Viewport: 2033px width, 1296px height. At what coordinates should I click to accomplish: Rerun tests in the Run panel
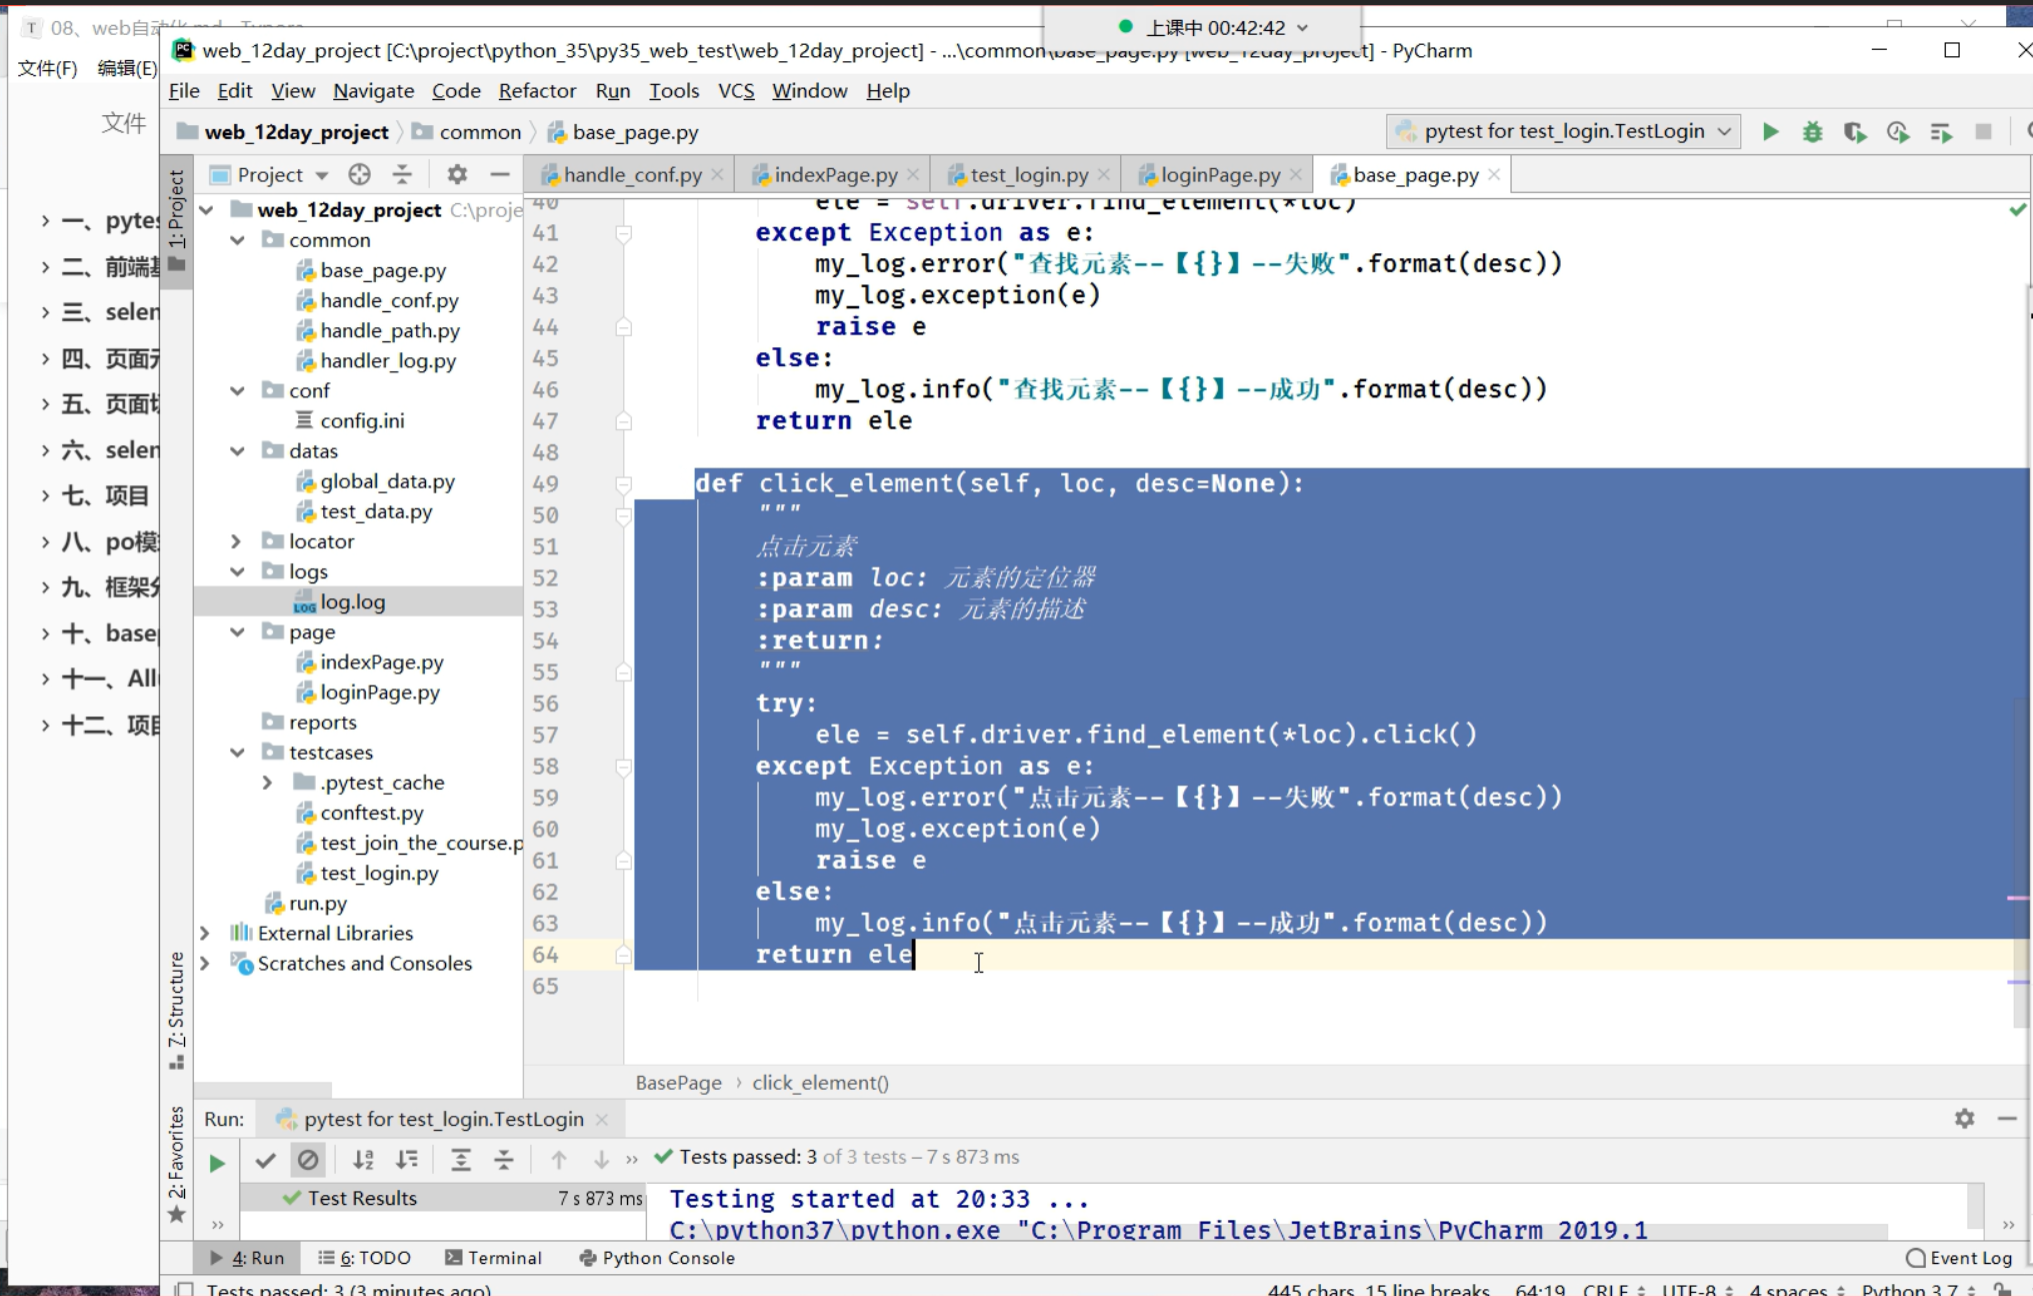217,1162
